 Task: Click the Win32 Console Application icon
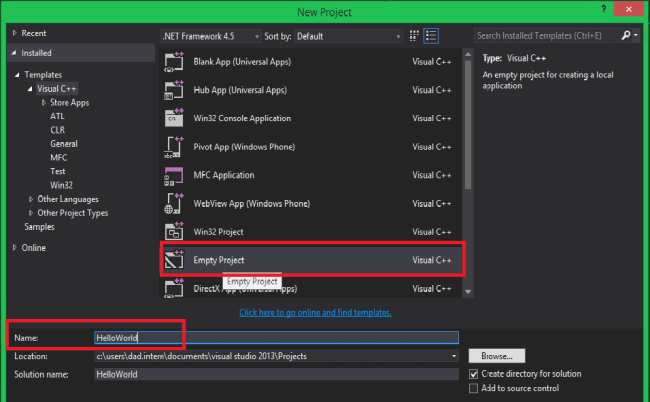(174, 118)
